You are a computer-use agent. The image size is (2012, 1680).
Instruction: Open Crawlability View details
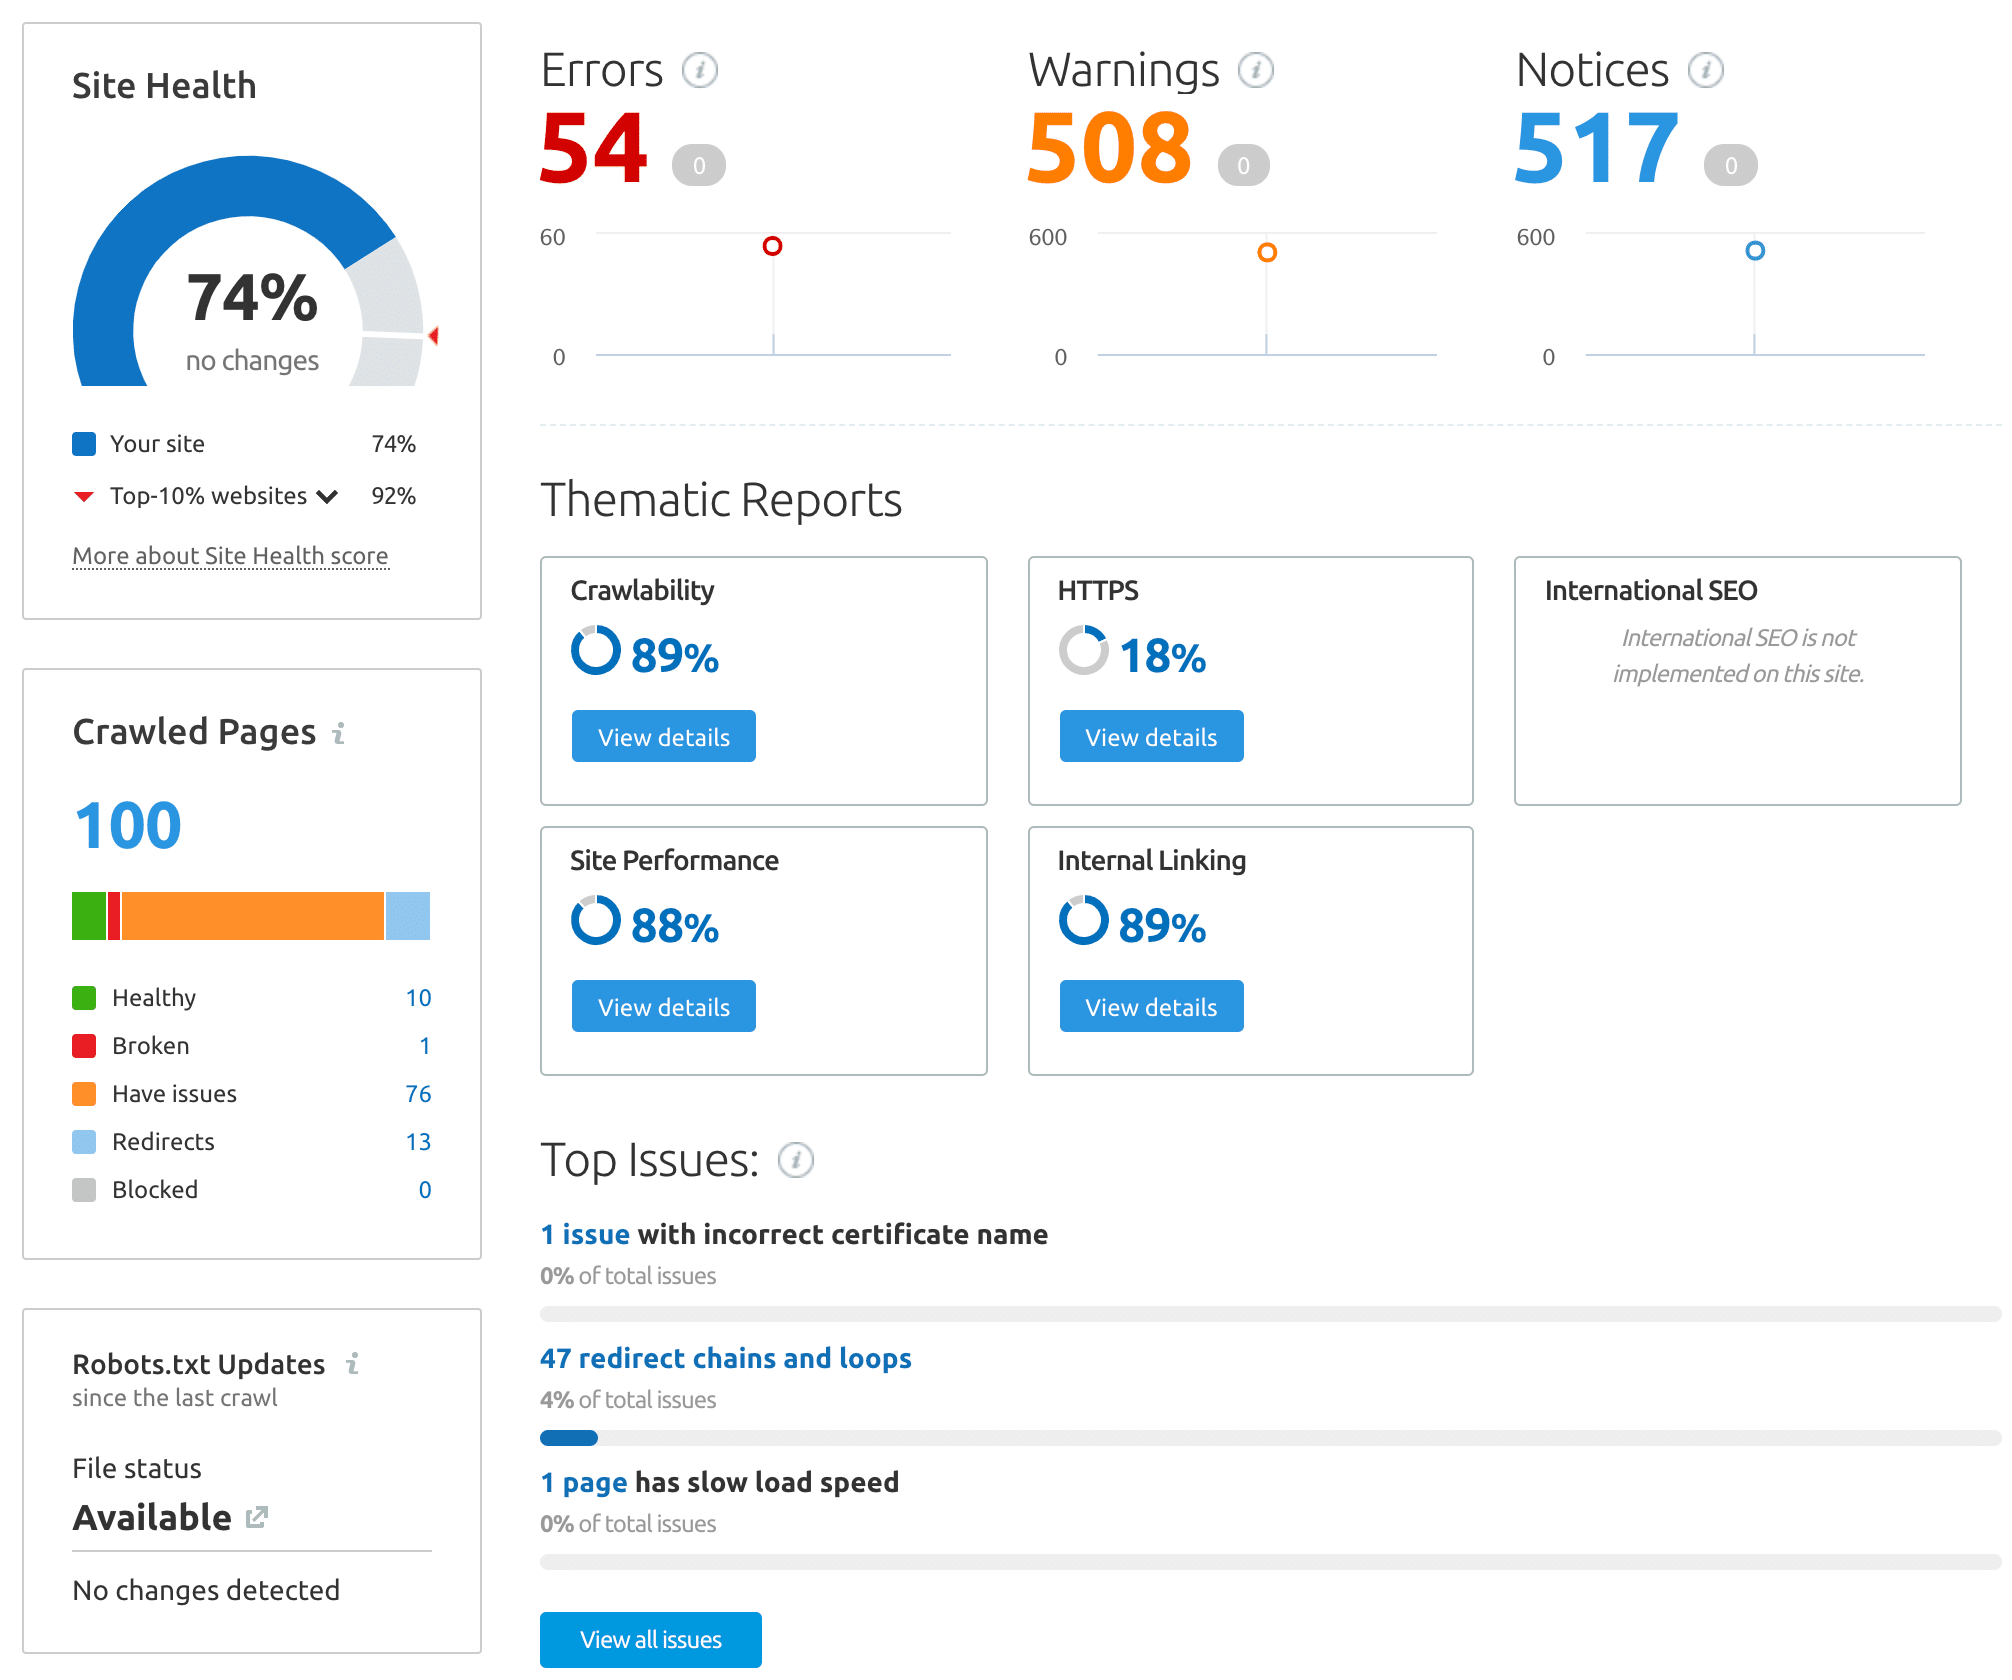[664, 737]
